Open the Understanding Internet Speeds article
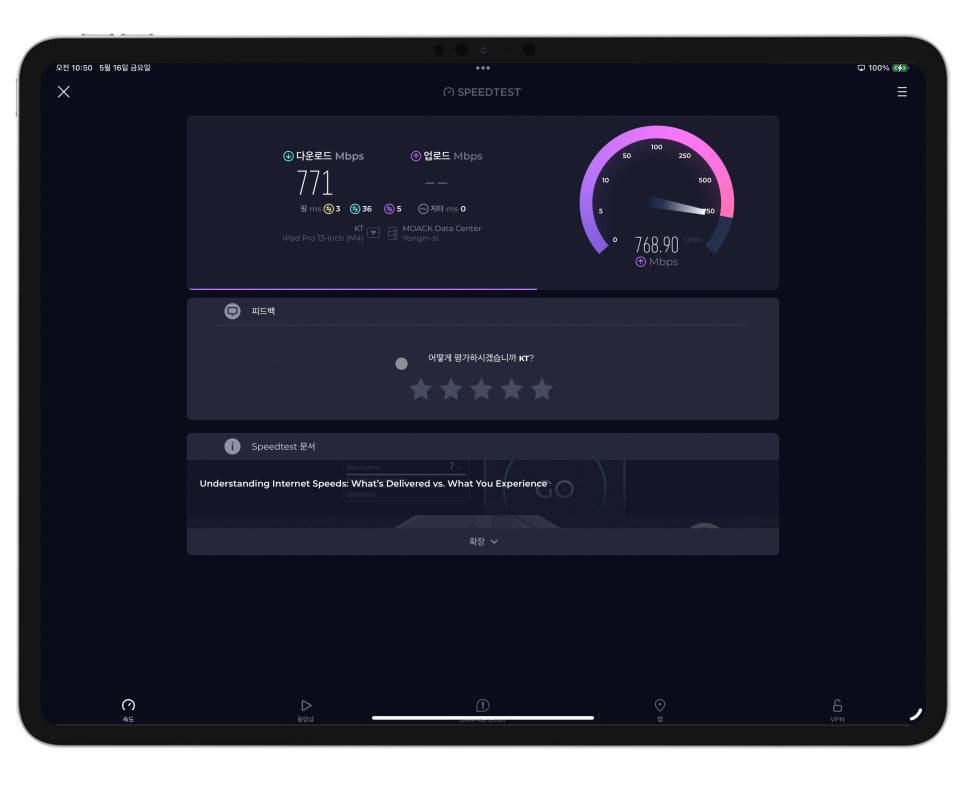The image size is (966, 785). (x=373, y=484)
